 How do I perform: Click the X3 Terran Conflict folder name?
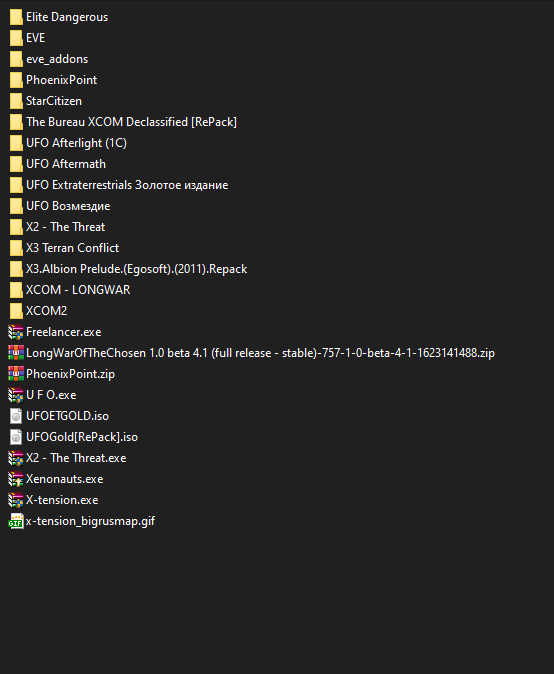point(73,248)
